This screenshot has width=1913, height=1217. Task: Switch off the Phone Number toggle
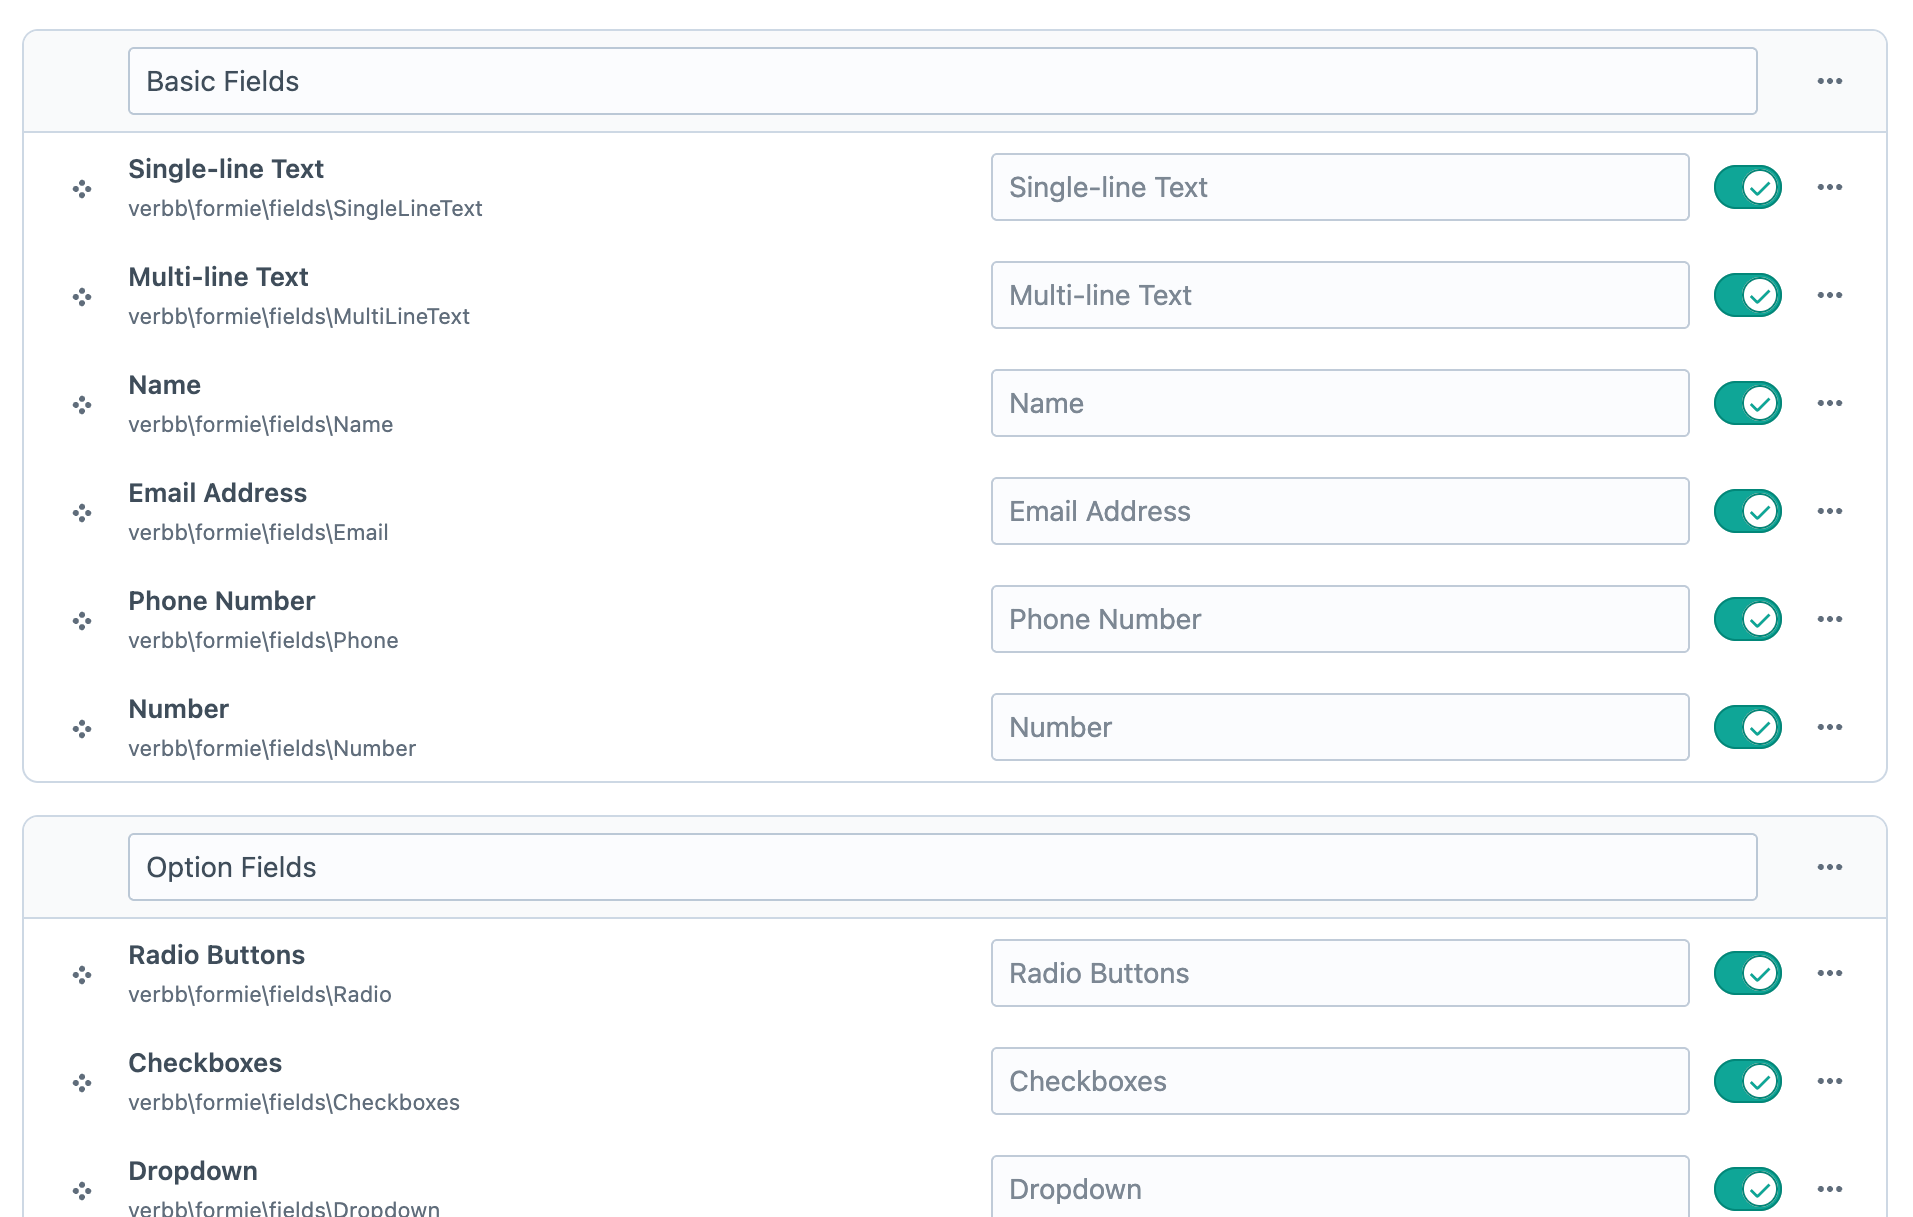1748,619
